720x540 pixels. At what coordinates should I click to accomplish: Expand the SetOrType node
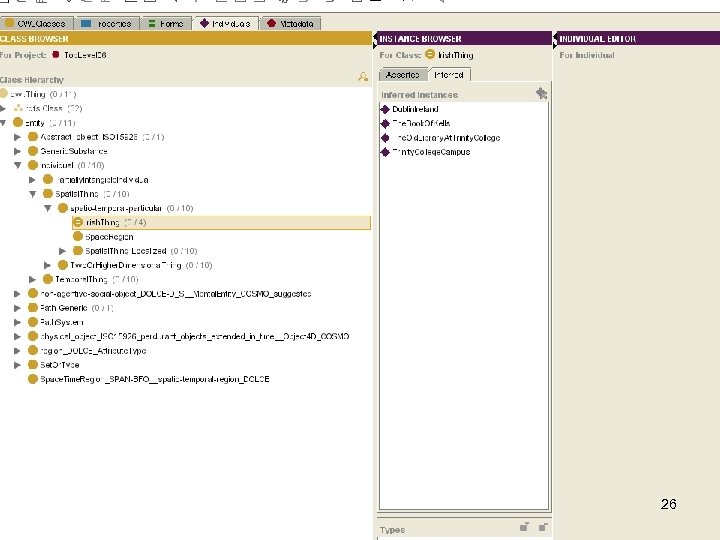click(17, 365)
